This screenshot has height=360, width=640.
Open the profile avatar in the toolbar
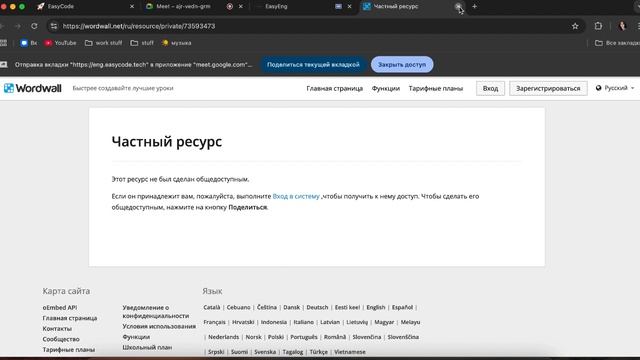pyautogui.click(x=622, y=26)
